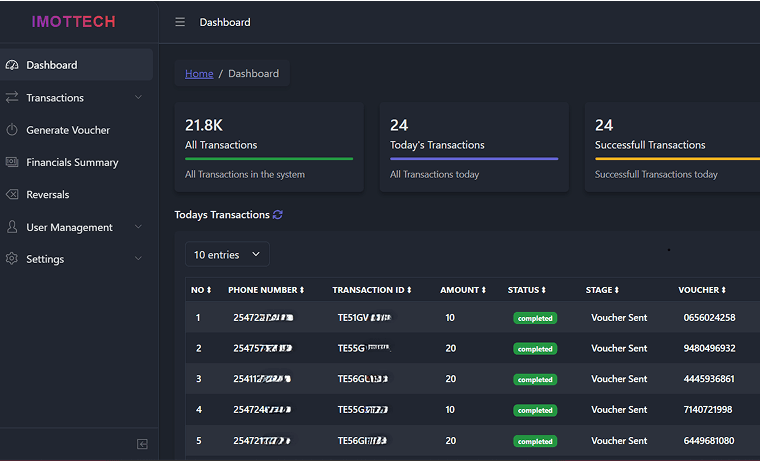This screenshot has height=461, width=760.
Task: Toggle the hamburger menu icon in header
Action: click(180, 22)
